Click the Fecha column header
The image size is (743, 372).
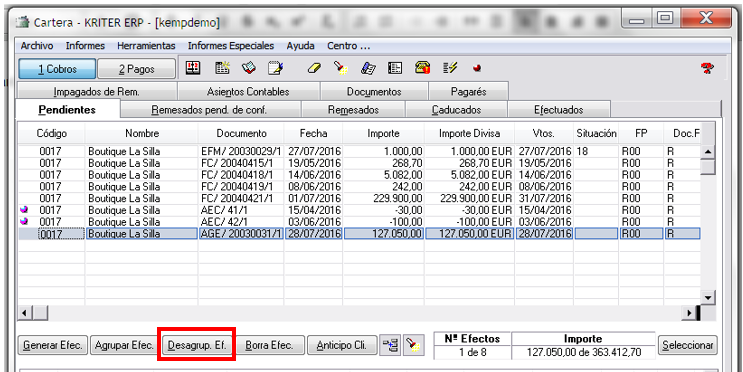pos(314,134)
